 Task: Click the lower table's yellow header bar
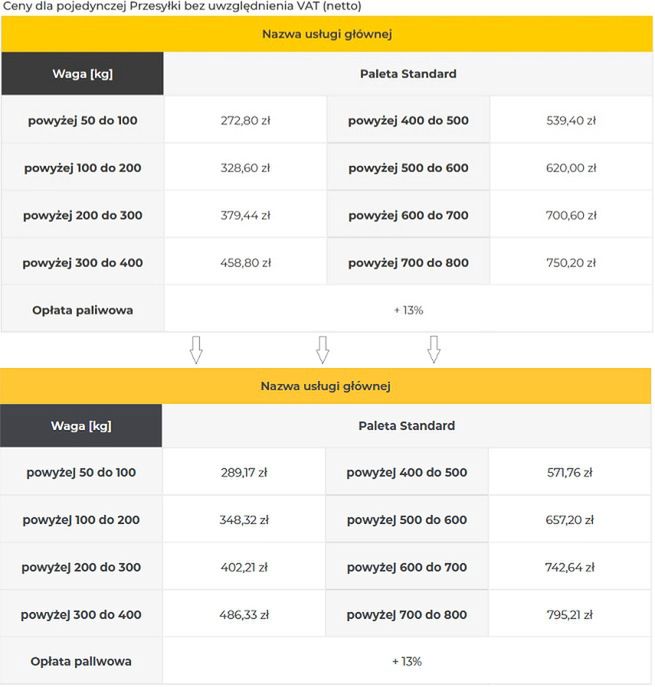(325, 386)
